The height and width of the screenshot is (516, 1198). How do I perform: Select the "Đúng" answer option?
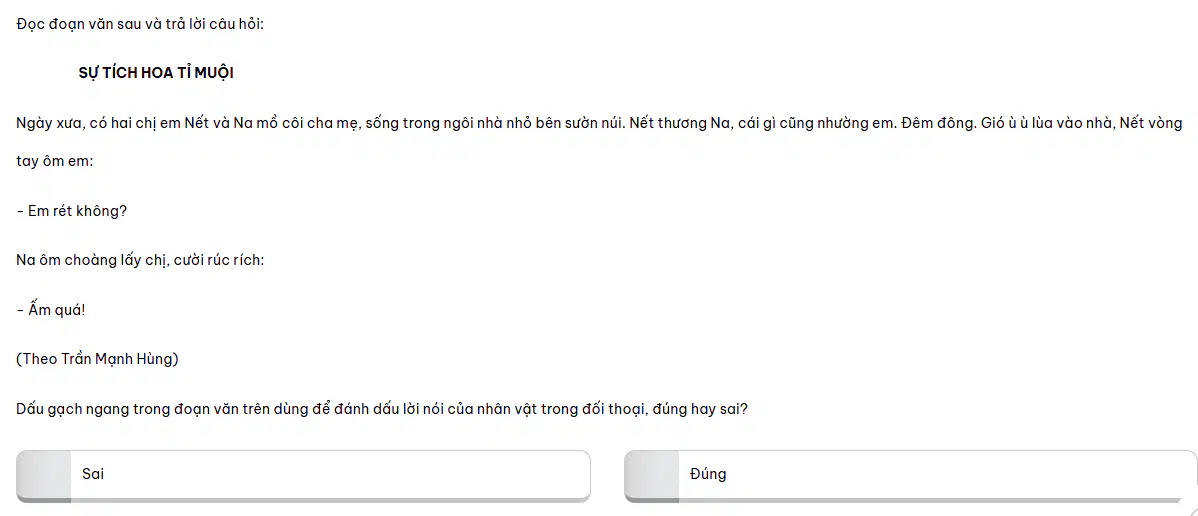point(911,475)
